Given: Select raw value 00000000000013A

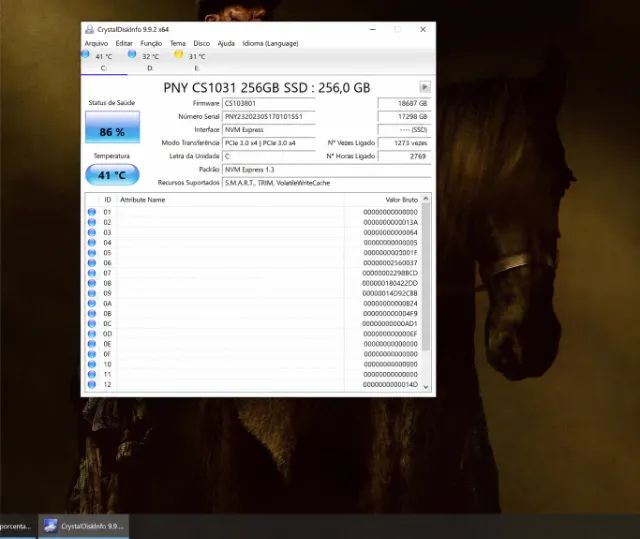Looking at the screenshot, I should coord(391,222).
